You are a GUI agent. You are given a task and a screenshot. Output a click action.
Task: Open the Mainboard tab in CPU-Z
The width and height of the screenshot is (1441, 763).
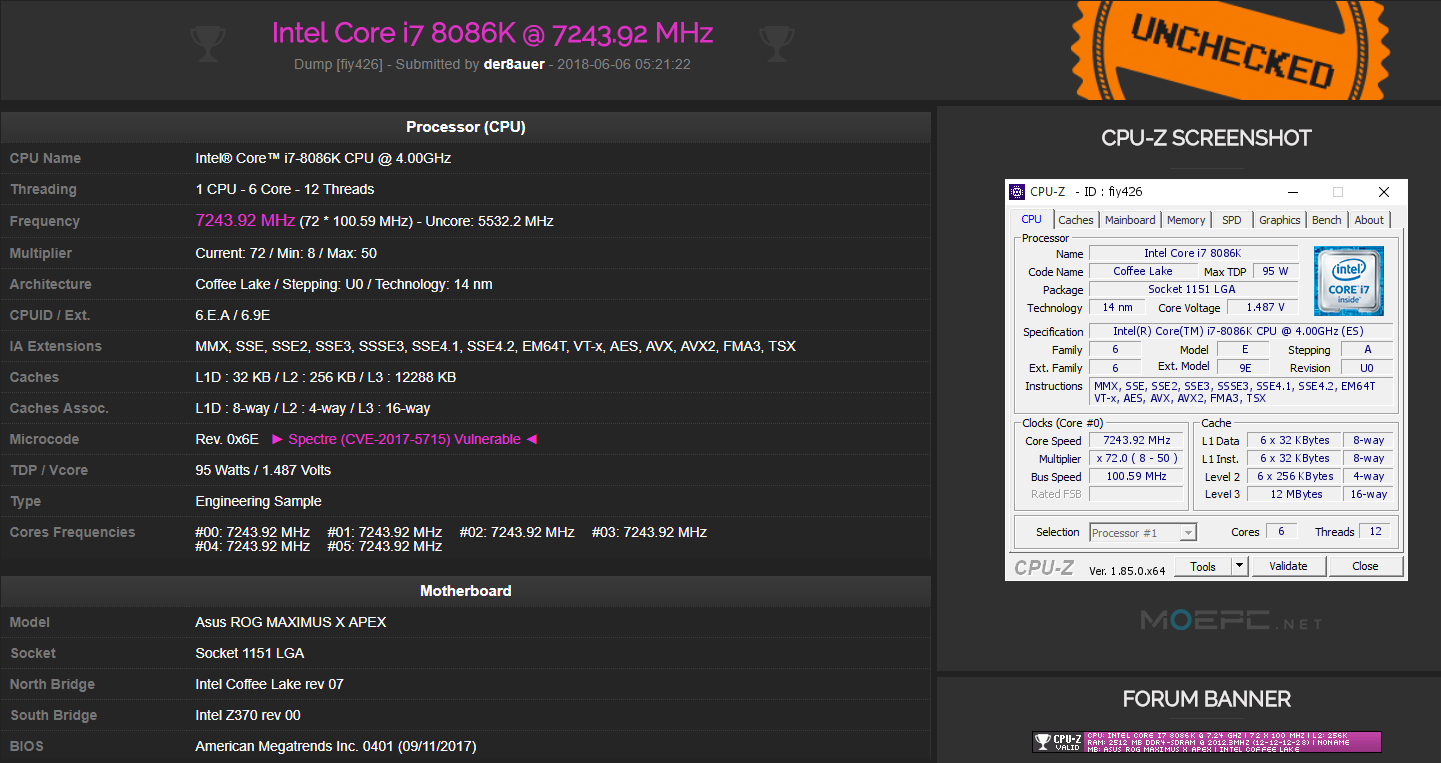(x=1130, y=220)
